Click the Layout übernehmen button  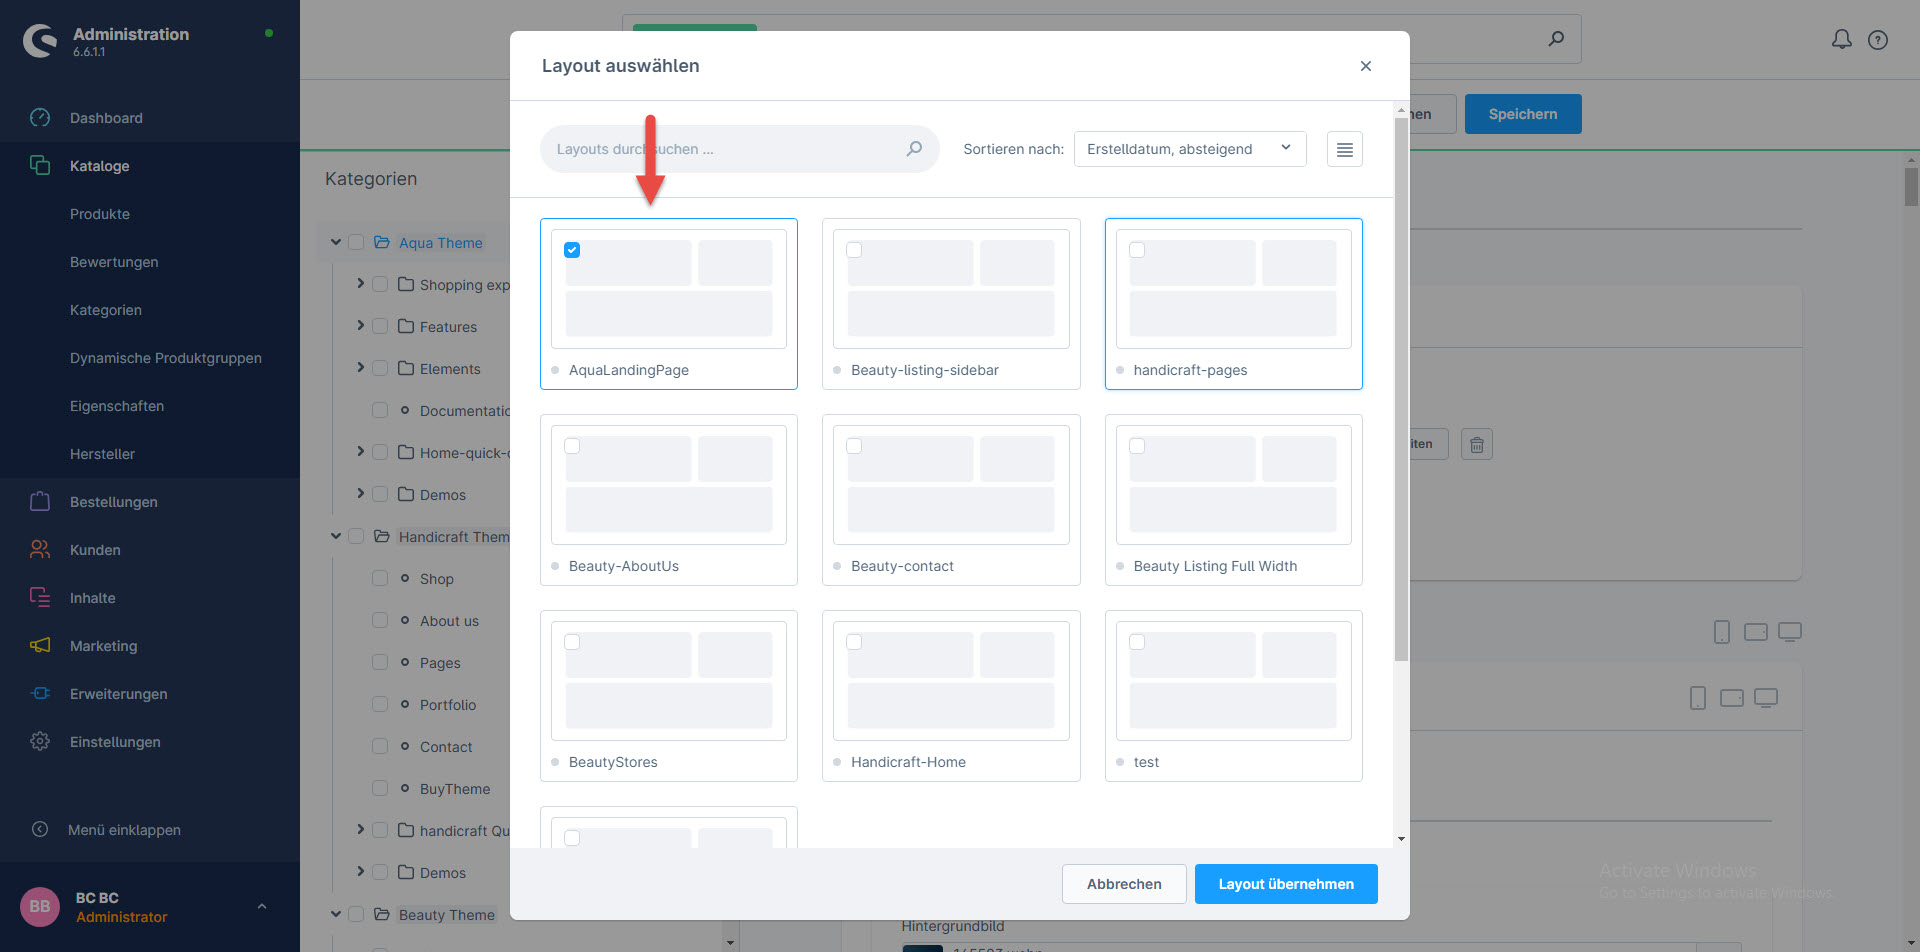click(1285, 884)
